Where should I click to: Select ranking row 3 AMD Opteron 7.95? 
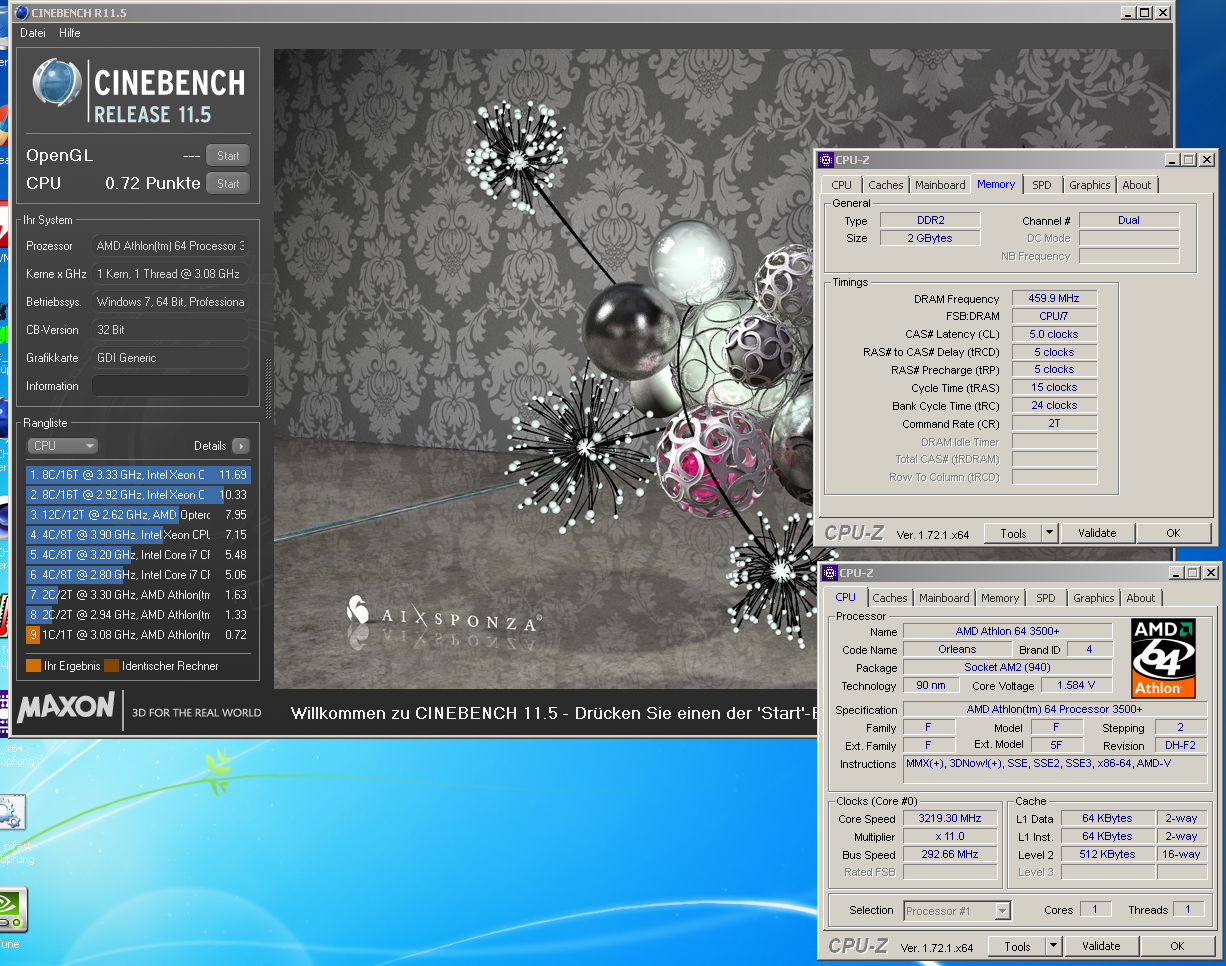click(138, 515)
